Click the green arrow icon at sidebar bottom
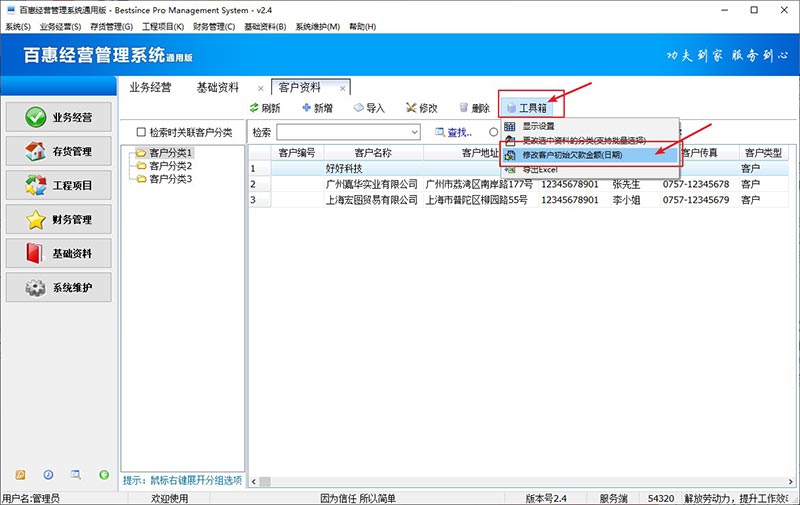The image size is (800, 505). pos(104,475)
